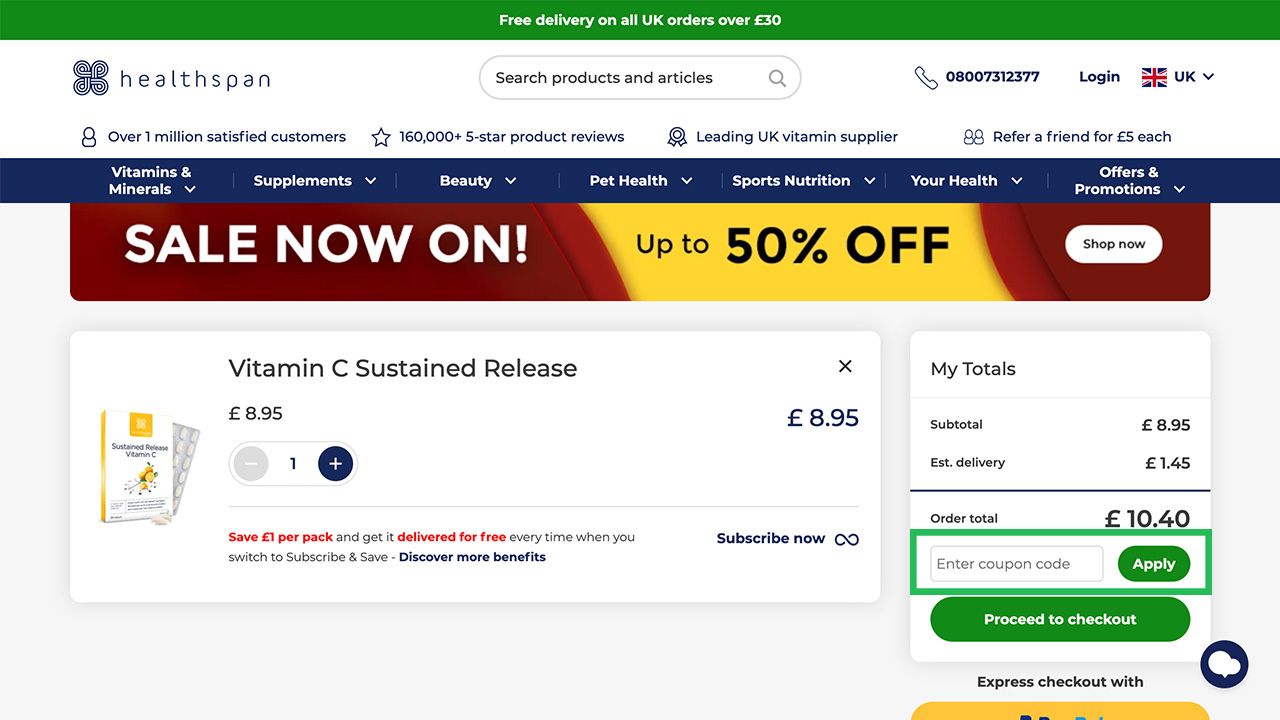Viewport: 1280px width, 720px height.
Task: Click the infinity subscribe icon
Action: click(846, 539)
